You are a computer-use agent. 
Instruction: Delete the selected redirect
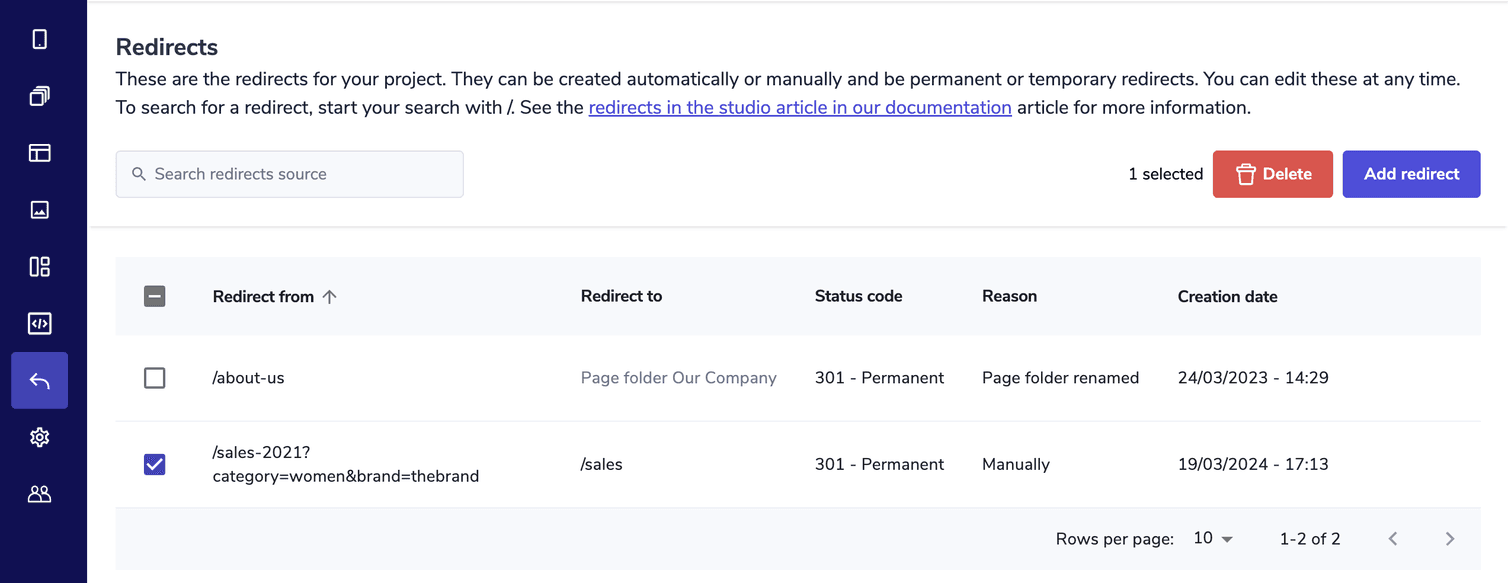coord(1272,173)
